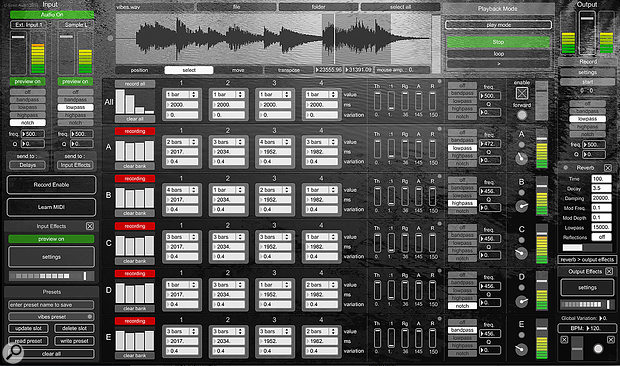The width and height of the screenshot is (620, 366).
Task: Click the bank A level bars display
Action: tap(135, 151)
